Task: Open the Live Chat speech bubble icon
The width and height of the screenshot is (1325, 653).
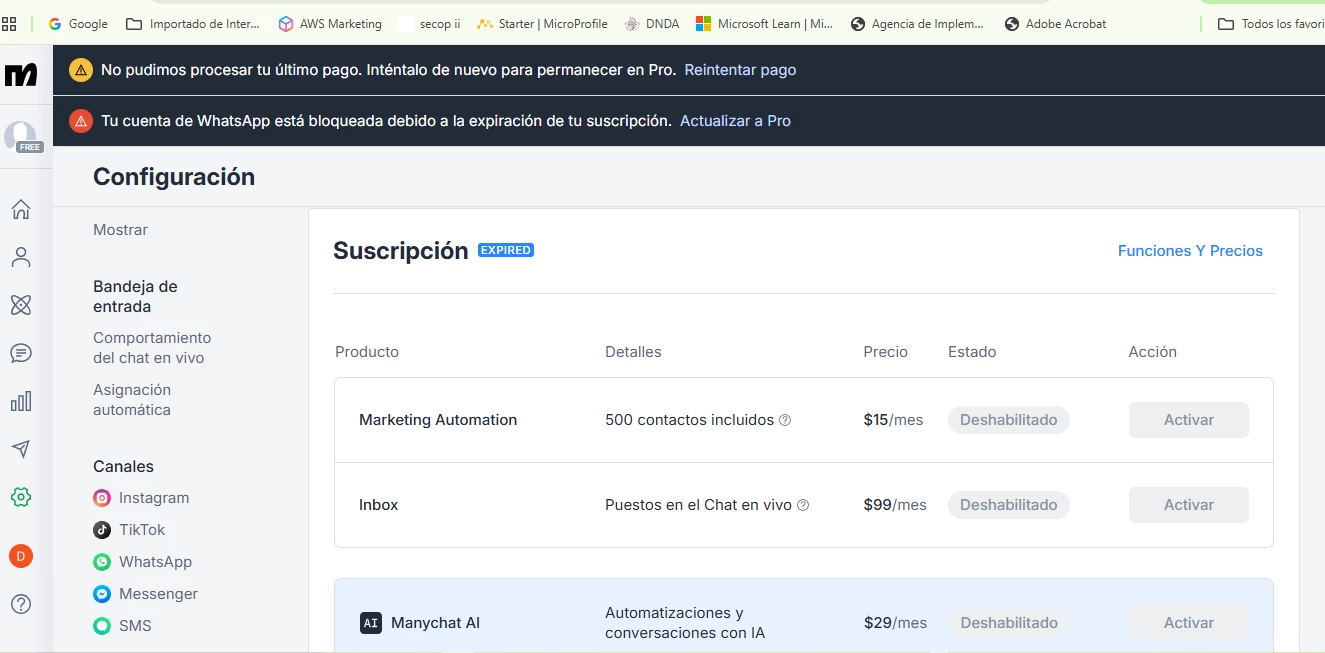Action: 21,353
